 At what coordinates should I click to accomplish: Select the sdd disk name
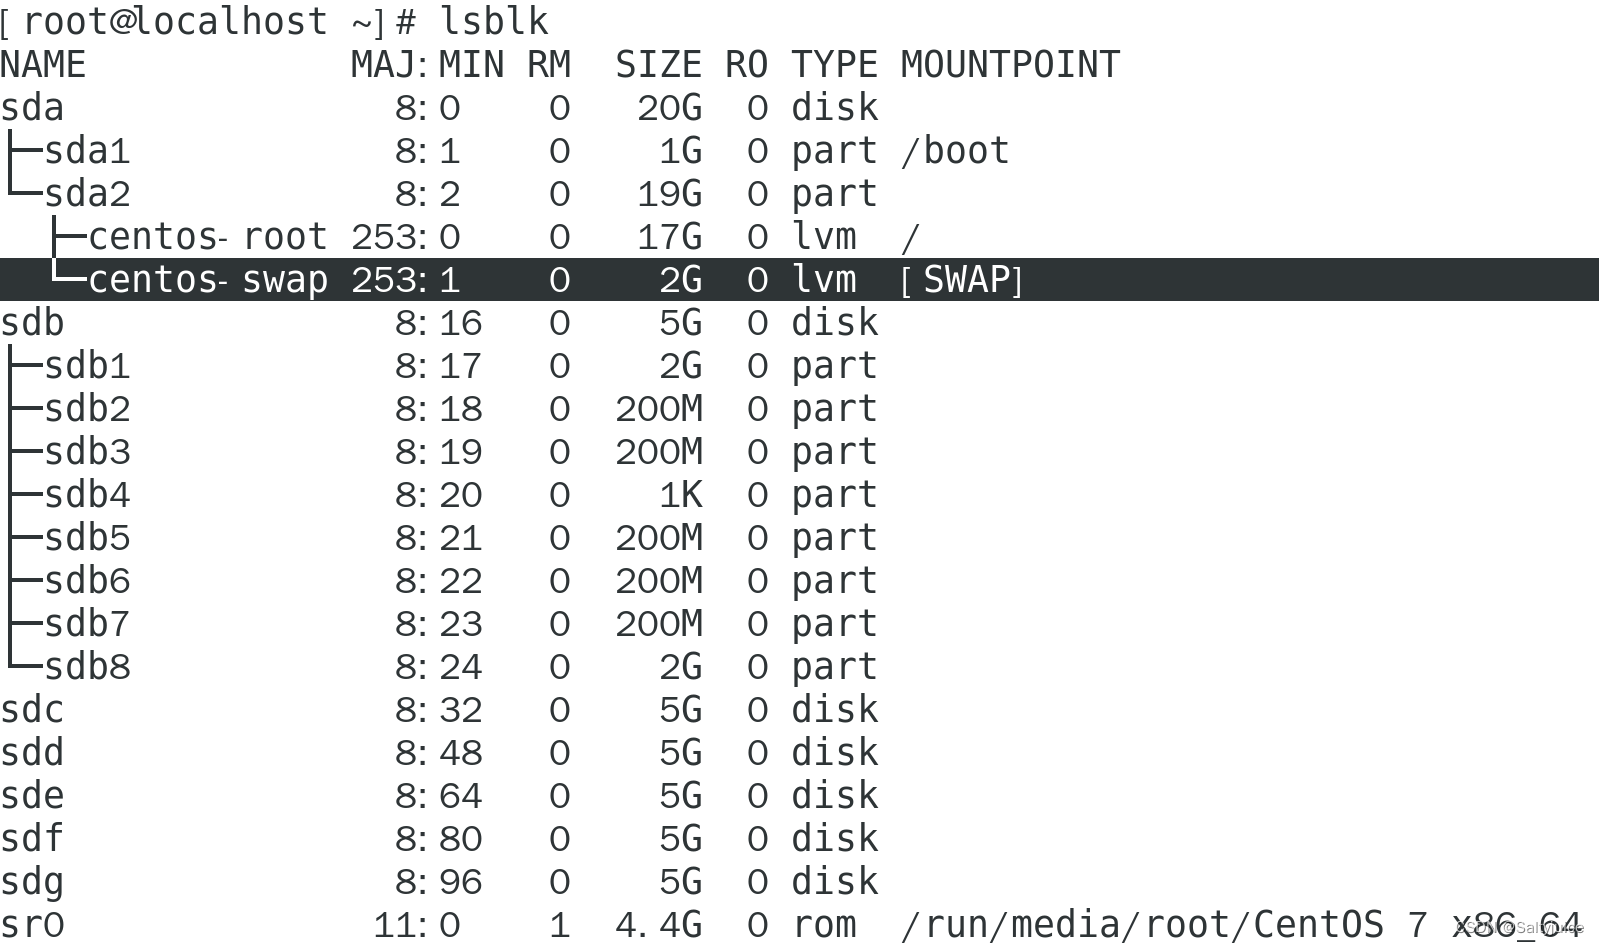pyautogui.click(x=32, y=753)
